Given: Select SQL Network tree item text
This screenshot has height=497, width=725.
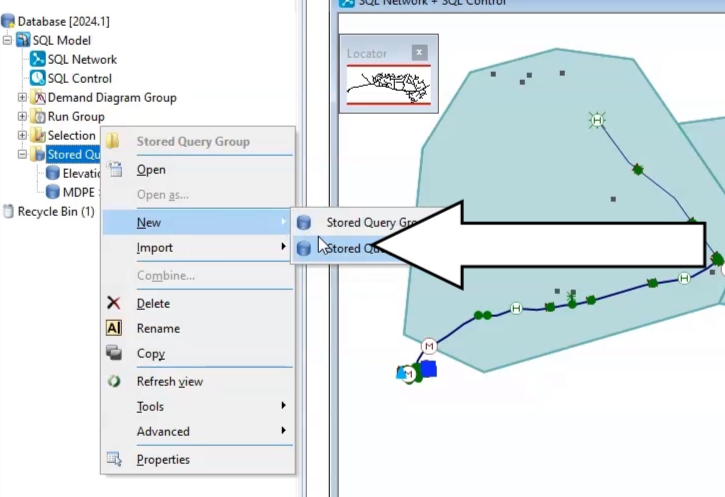Looking at the screenshot, I should pos(82,59).
